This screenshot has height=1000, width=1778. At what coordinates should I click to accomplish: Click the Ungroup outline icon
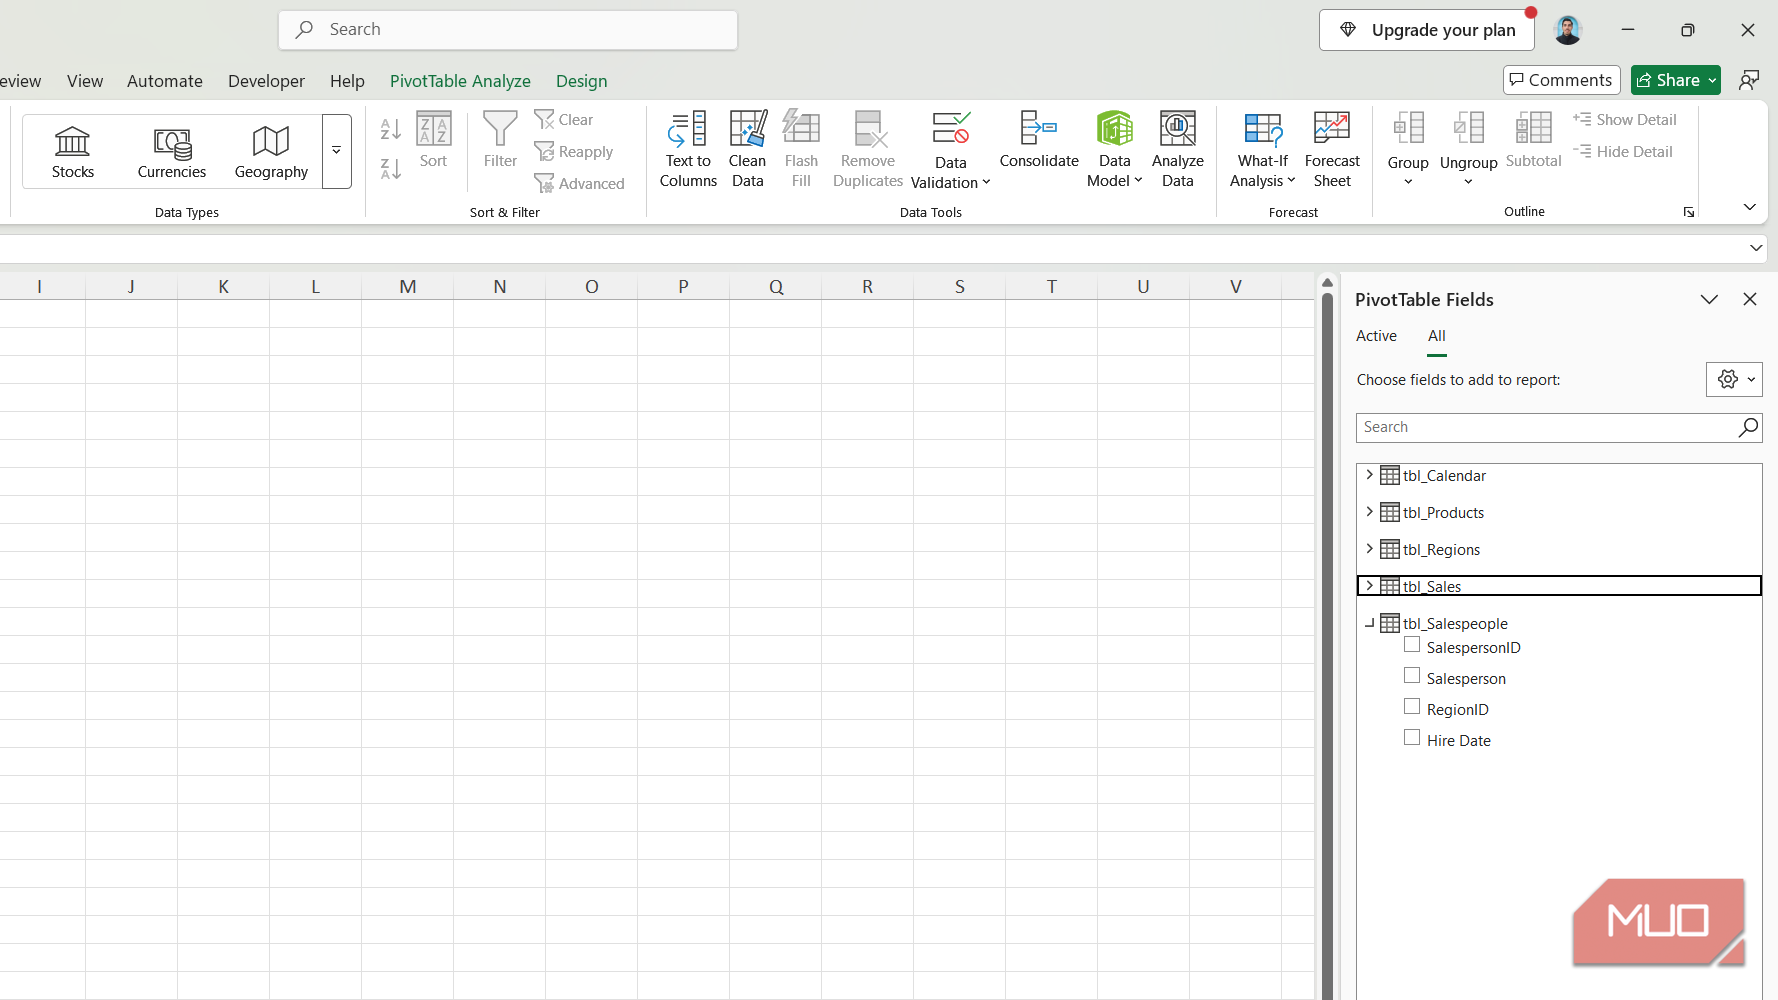click(1468, 130)
